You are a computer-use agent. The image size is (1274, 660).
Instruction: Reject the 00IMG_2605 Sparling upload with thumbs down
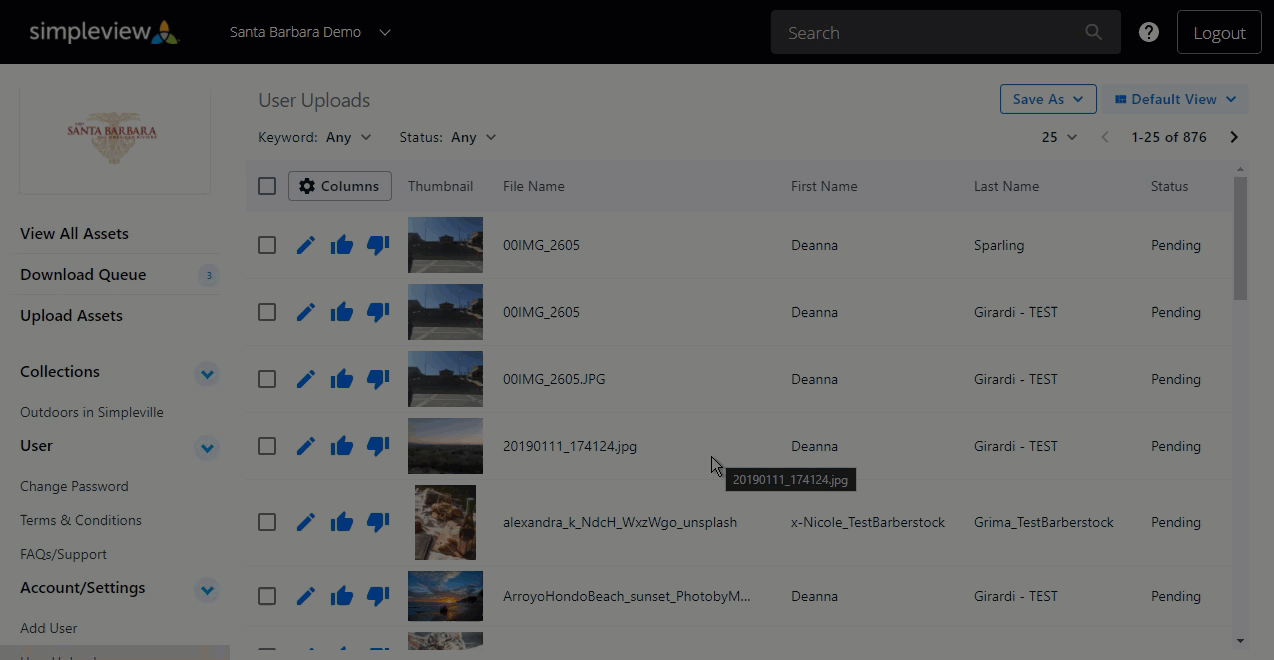pos(378,245)
